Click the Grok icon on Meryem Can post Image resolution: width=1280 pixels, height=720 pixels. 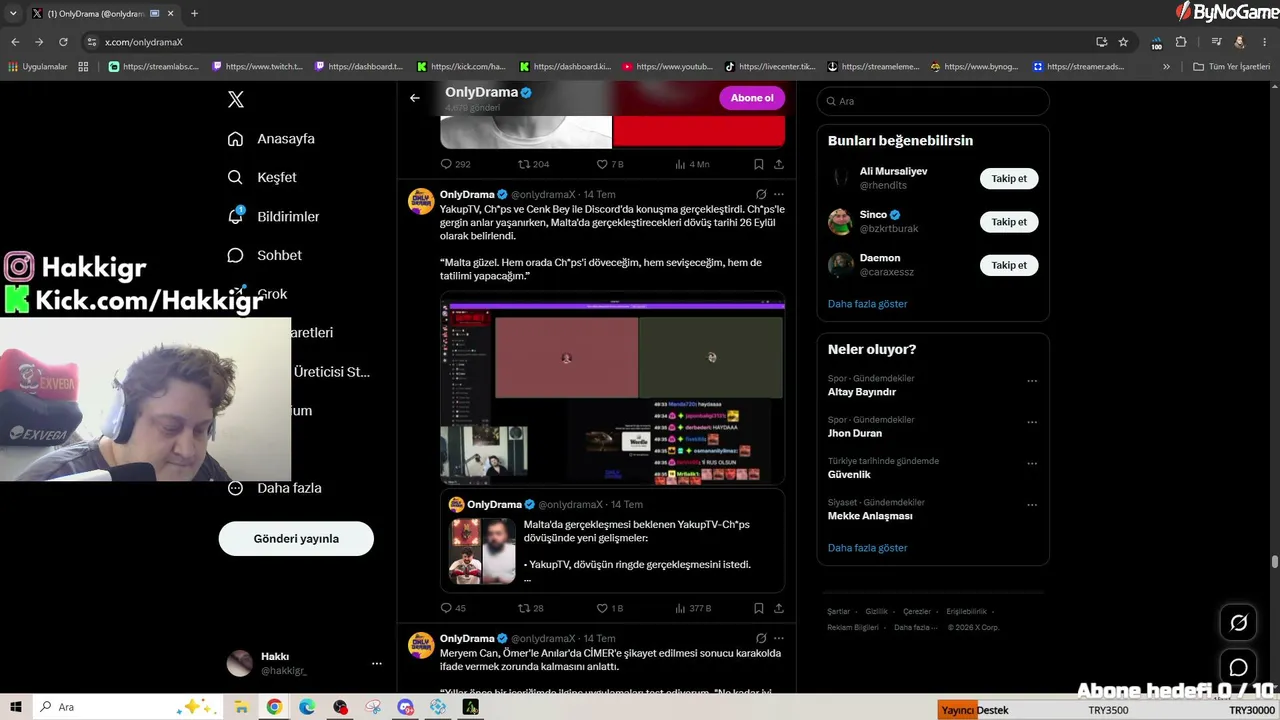(761, 638)
